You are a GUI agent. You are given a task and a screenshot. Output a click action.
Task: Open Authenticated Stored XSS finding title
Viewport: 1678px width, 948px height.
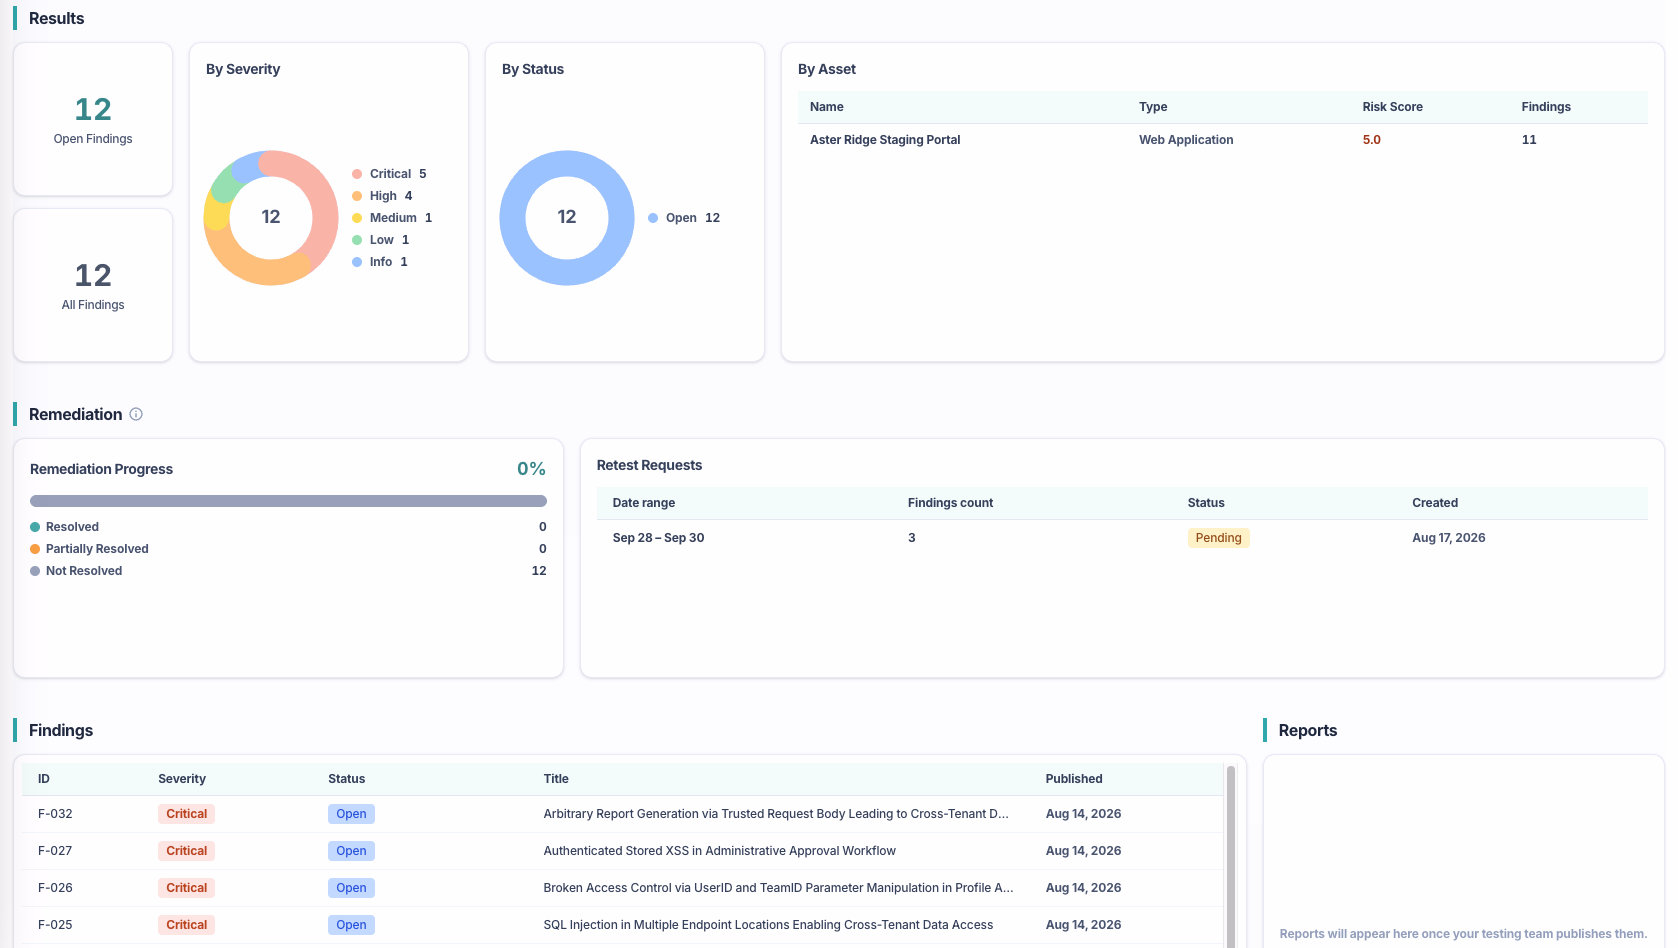tap(719, 851)
